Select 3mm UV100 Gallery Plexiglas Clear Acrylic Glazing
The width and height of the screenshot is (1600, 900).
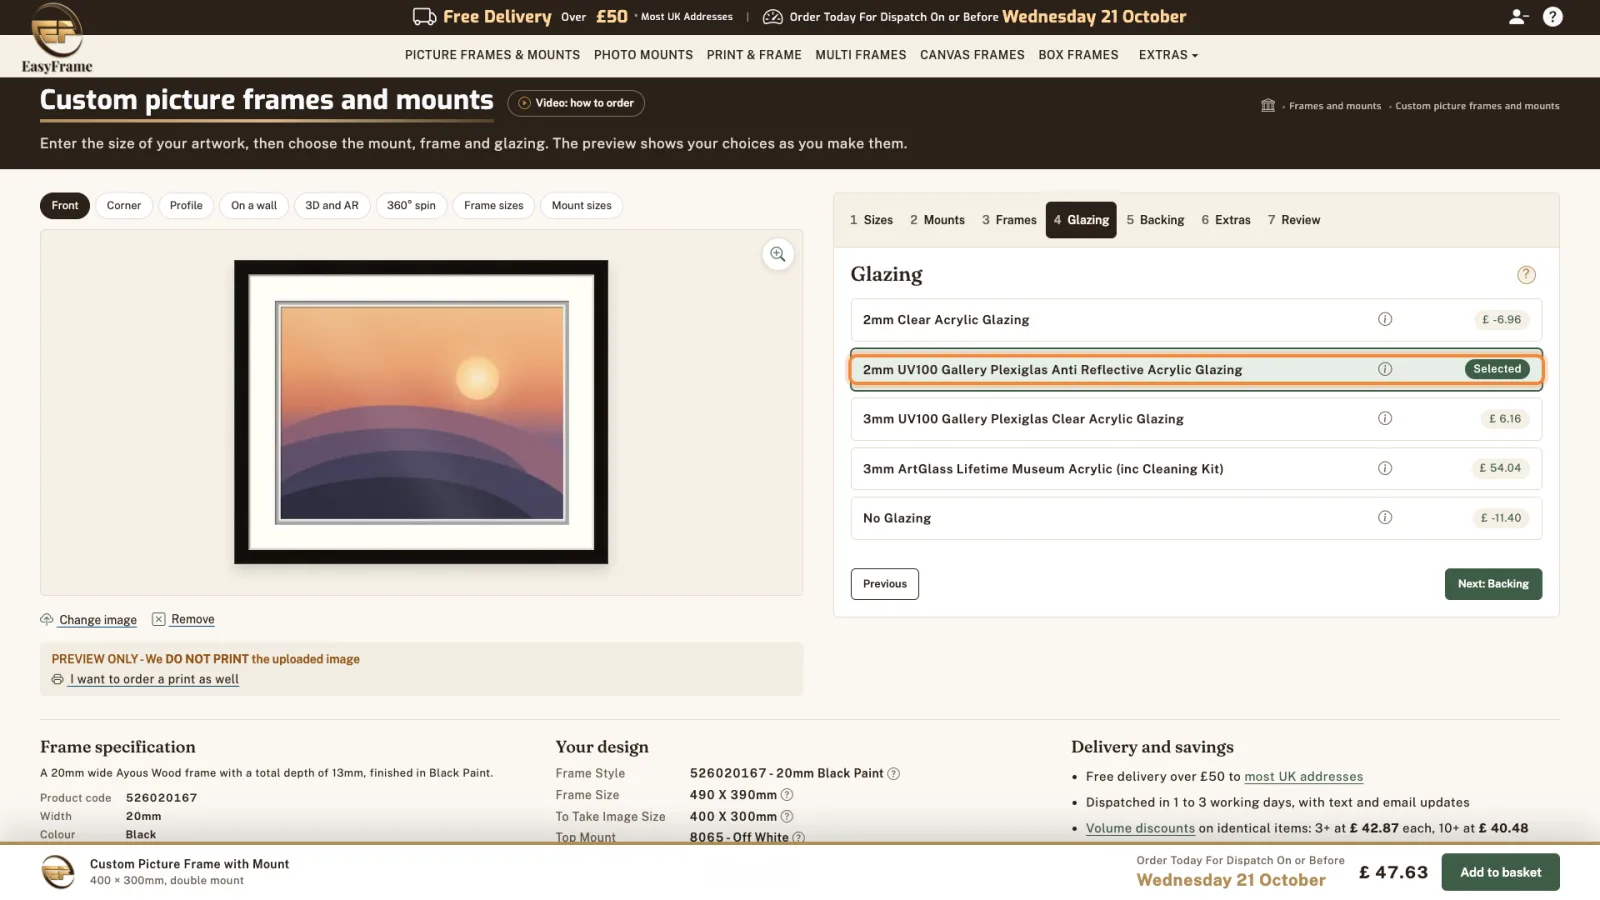coord(1196,419)
